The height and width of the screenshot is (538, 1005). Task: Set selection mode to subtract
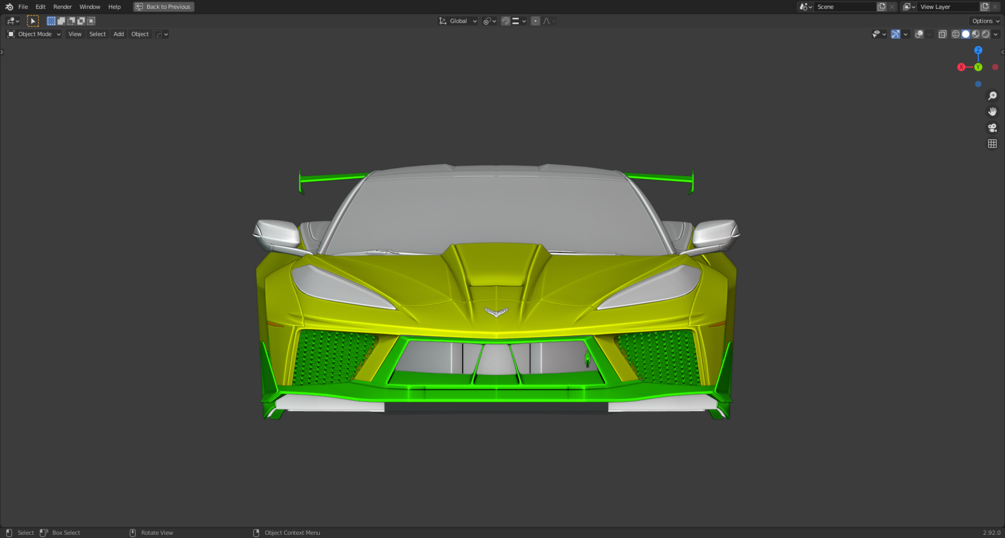click(x=71, y=21)
